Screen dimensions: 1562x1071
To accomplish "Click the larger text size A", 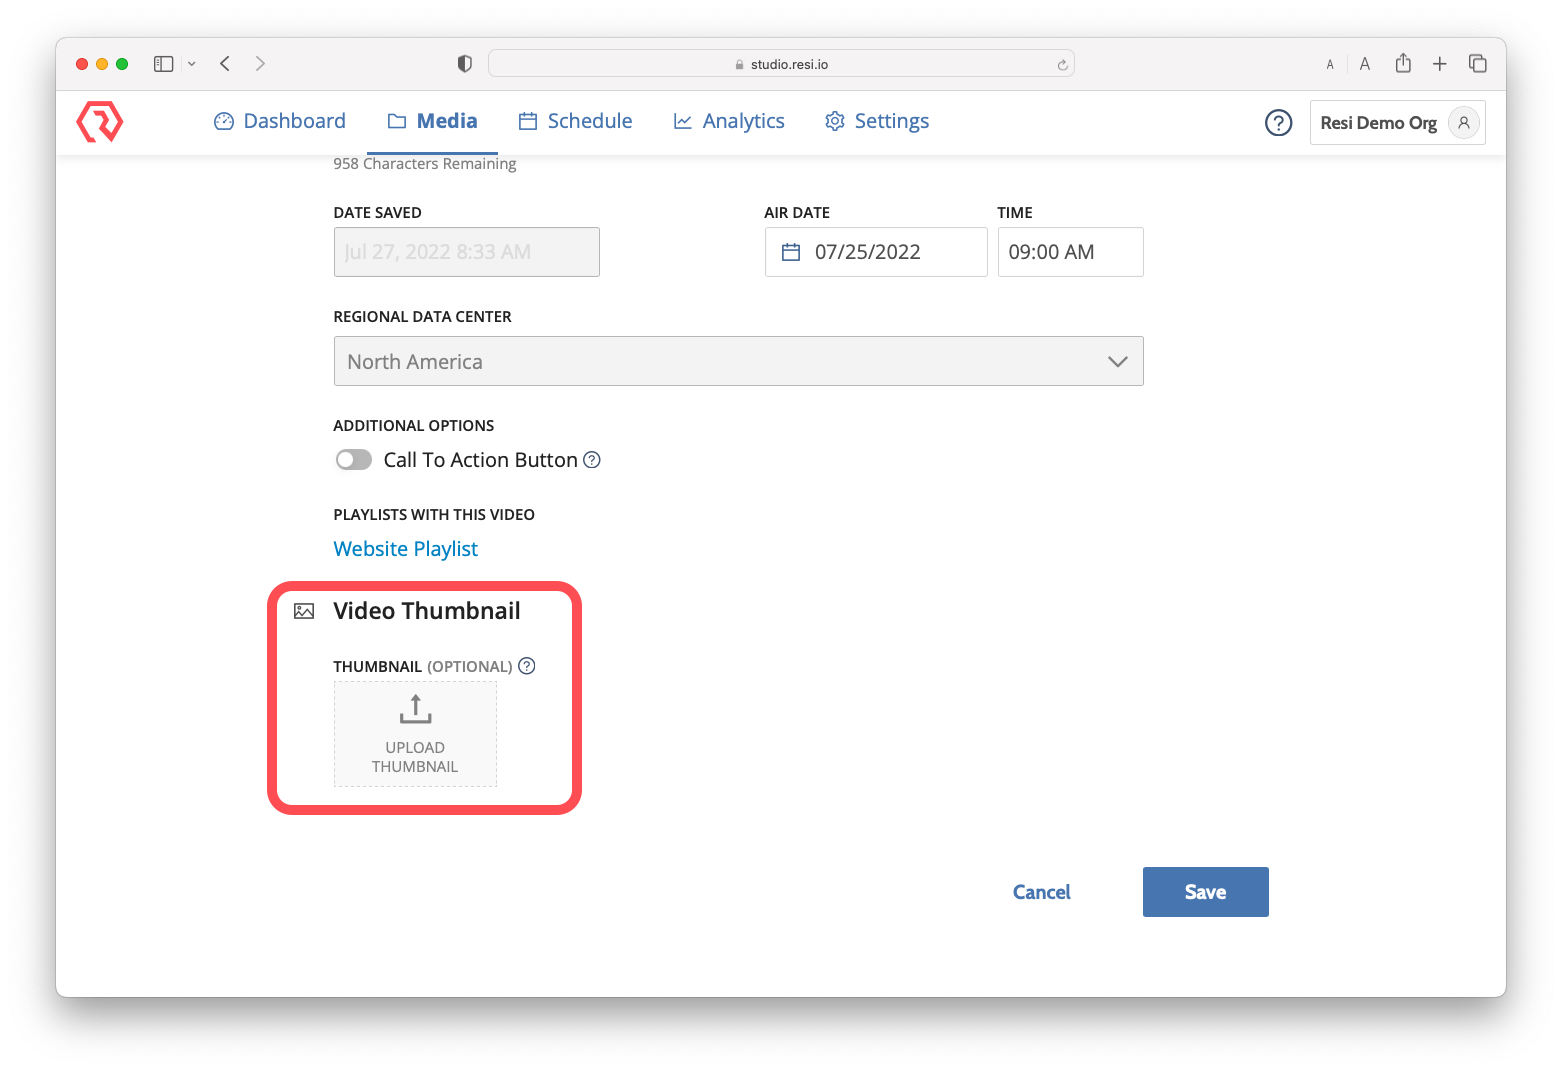I will tap(1365, 64).
